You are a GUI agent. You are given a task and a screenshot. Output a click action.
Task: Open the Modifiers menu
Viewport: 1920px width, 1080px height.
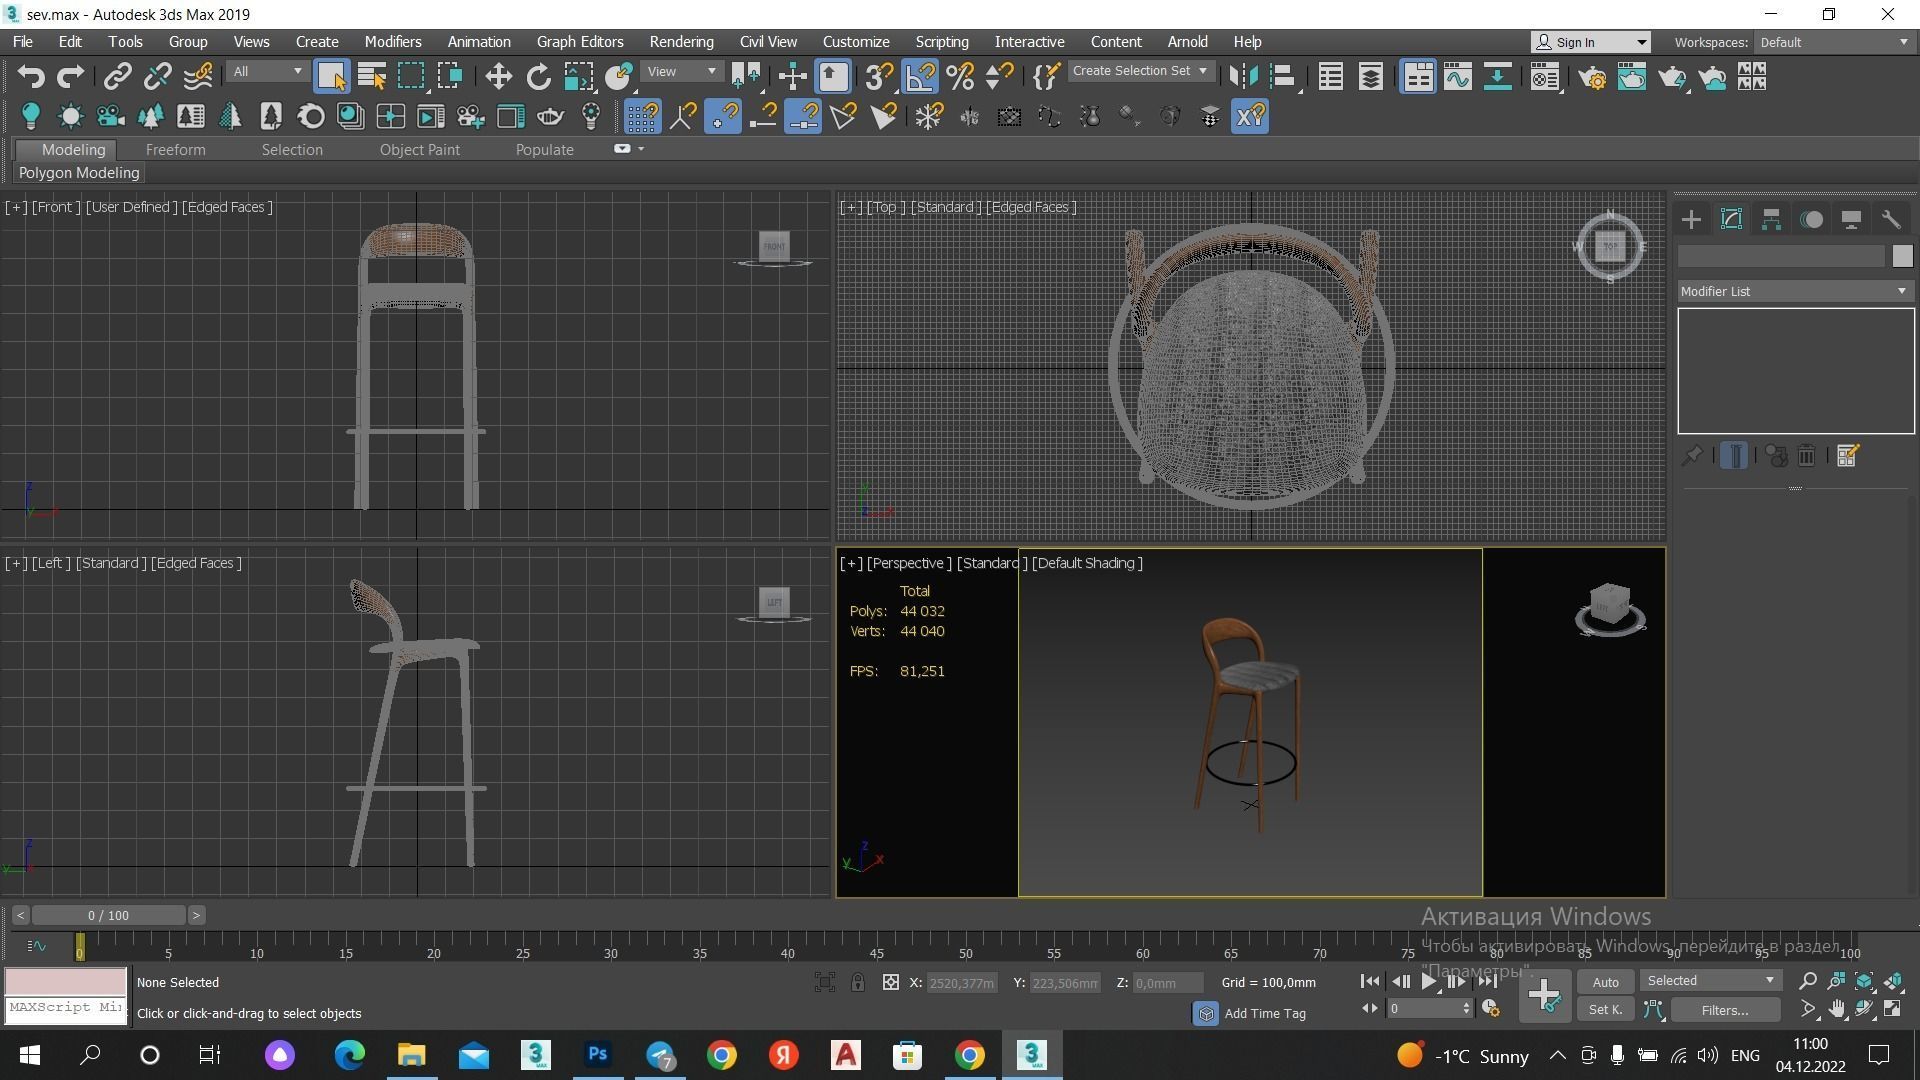(x=393, y=42)
